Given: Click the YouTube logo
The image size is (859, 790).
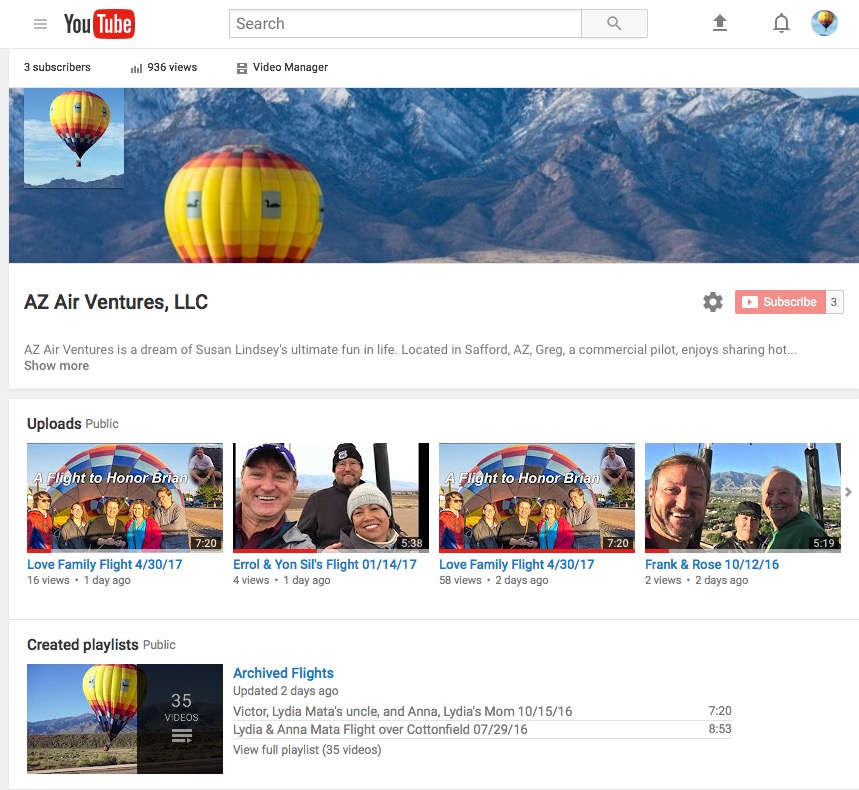Looking at the screenshot, I should tap(99, 24).
